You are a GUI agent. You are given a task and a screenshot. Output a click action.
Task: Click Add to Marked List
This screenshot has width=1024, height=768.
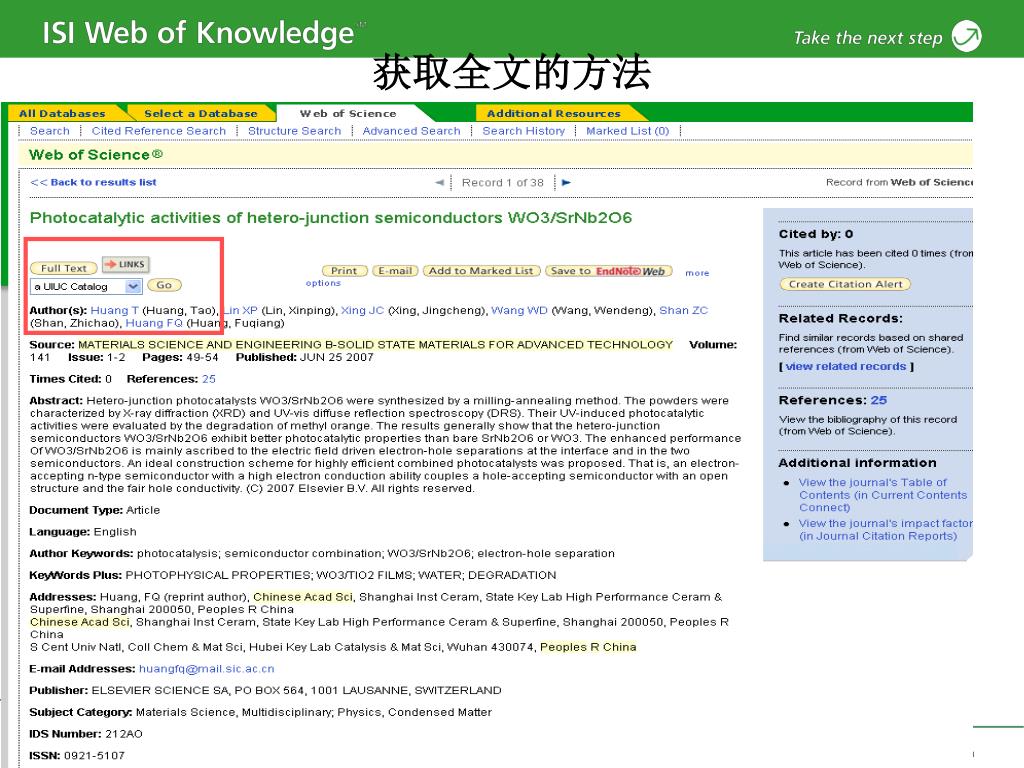click(482, 271)
